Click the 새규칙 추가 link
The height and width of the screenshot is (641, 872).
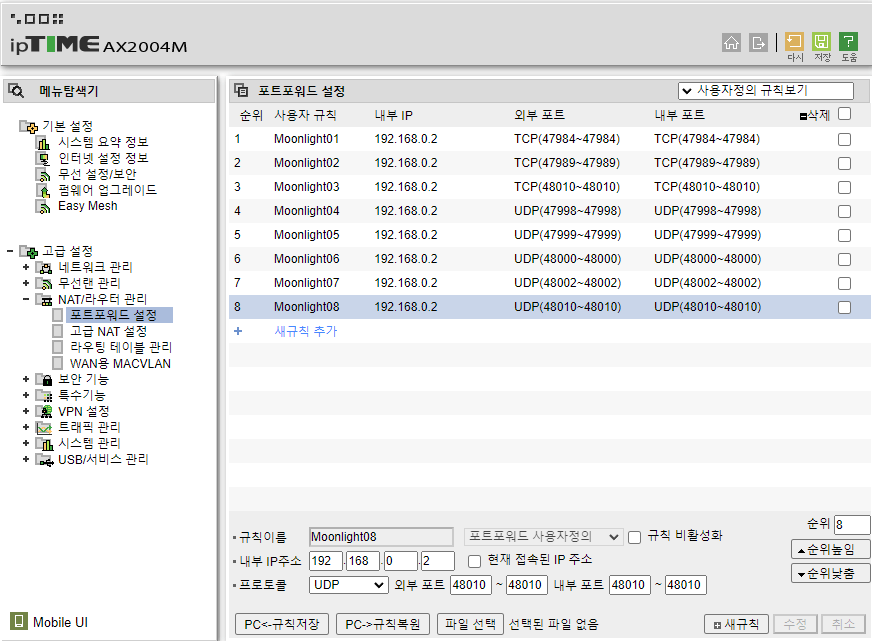[306, 331]
